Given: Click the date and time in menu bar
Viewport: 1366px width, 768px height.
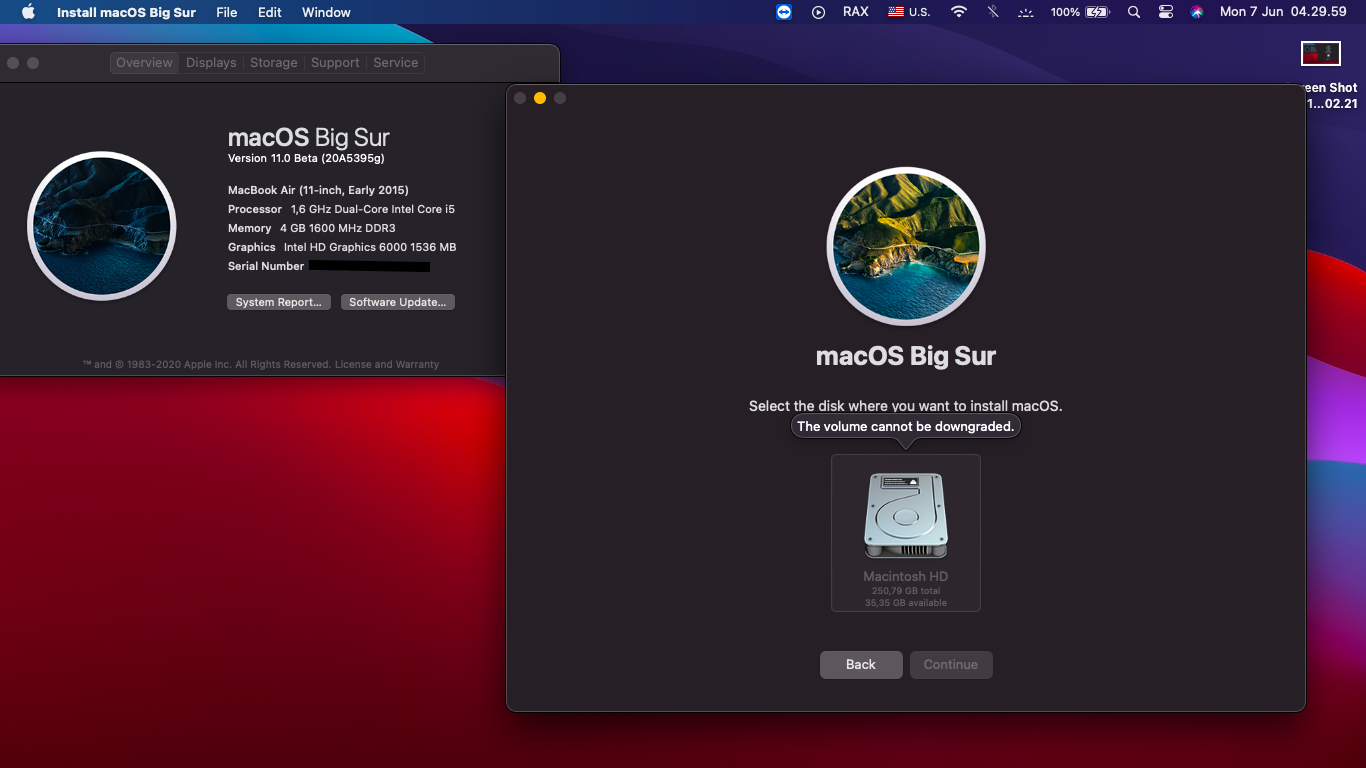Looking at the screenshot, I should pos(1284,12).
